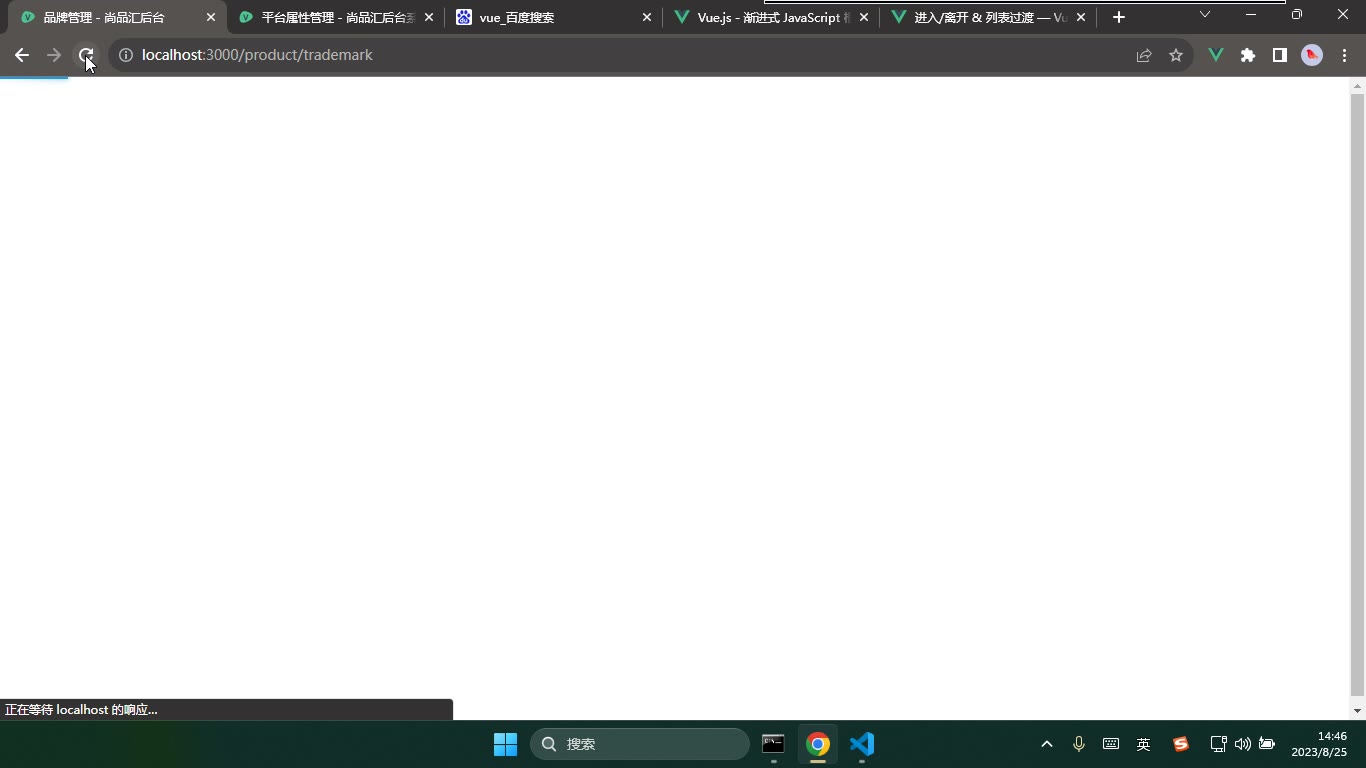The image size is (1366, 768).
Task: Switch to the 进入/离开 & 列表过渡 tab
Action: [x=988, y=17]
